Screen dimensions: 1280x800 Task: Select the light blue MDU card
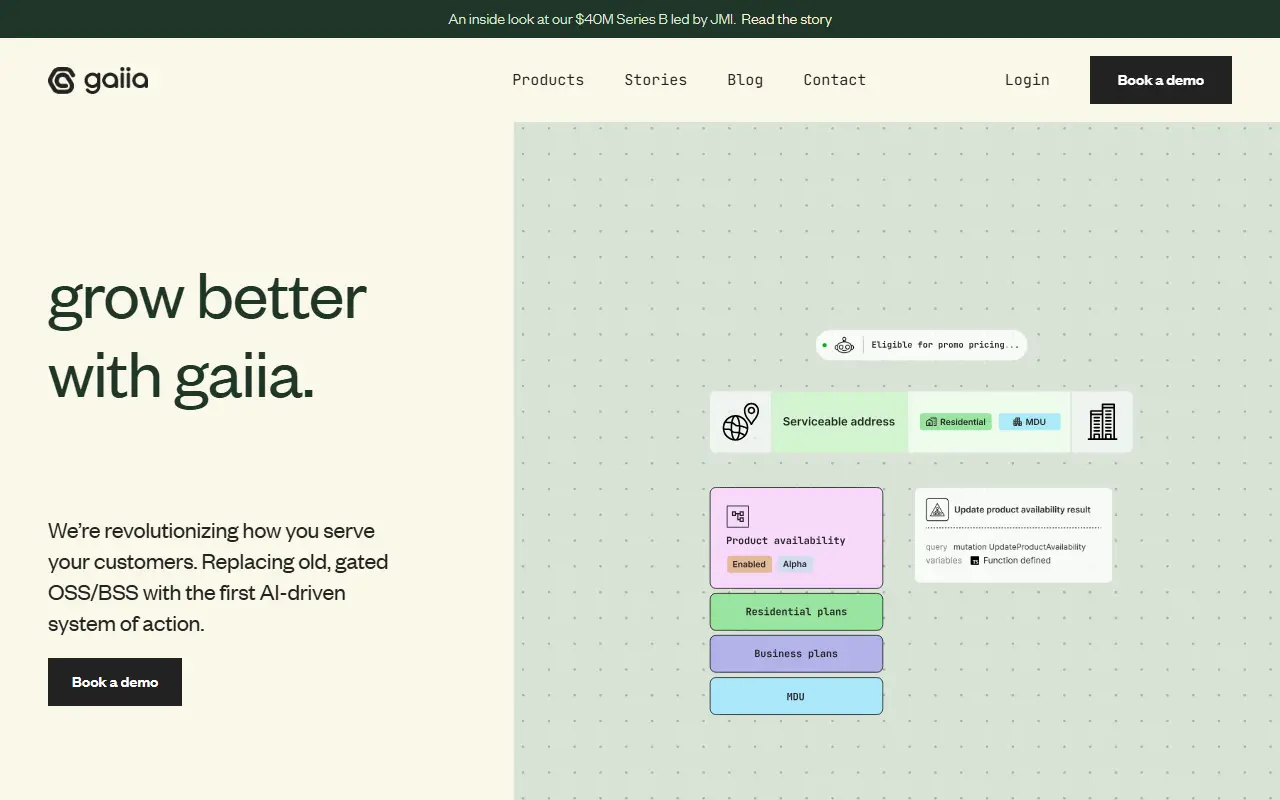tap(796, 696)
